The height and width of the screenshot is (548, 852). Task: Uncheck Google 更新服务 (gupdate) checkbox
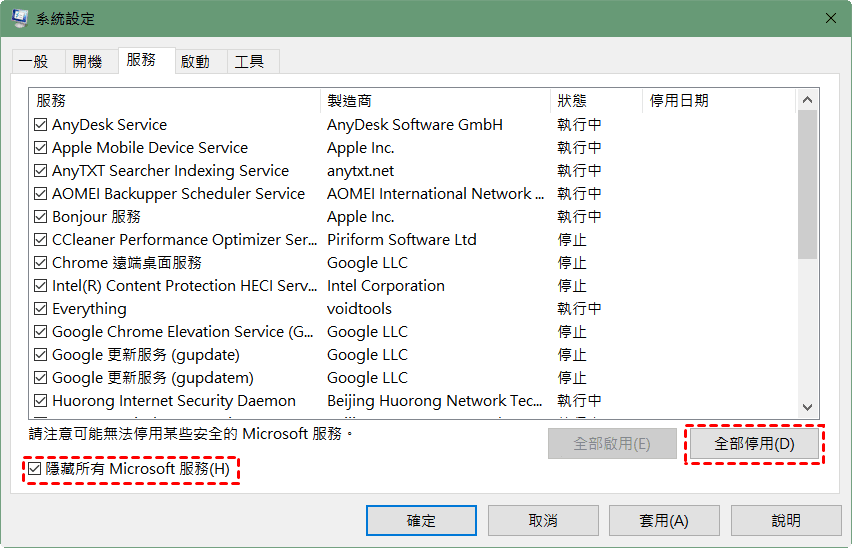(x=40, y=355)
